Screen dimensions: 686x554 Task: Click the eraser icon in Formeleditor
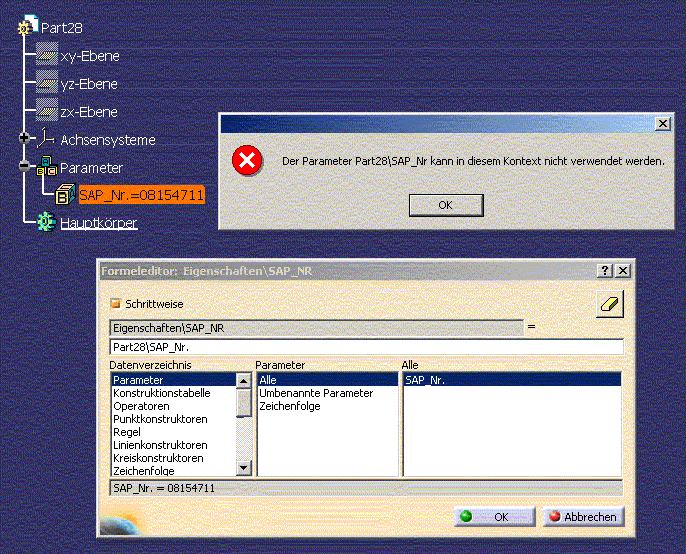coord(610,304)
